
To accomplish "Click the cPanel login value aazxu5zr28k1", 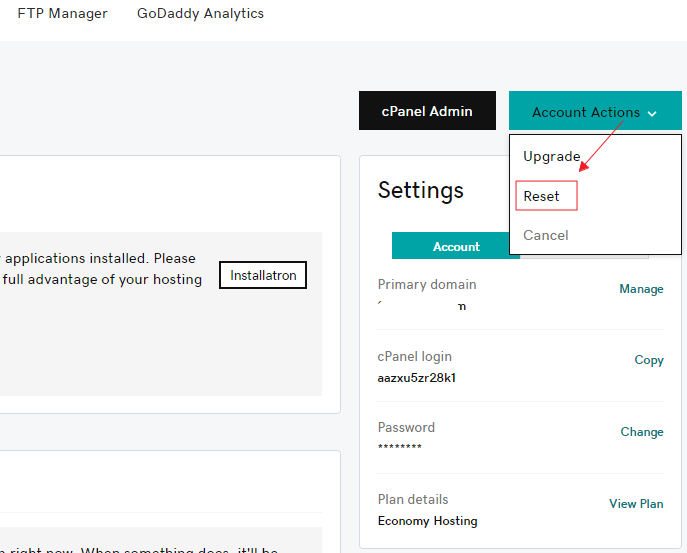I will [x=417, y=378].
